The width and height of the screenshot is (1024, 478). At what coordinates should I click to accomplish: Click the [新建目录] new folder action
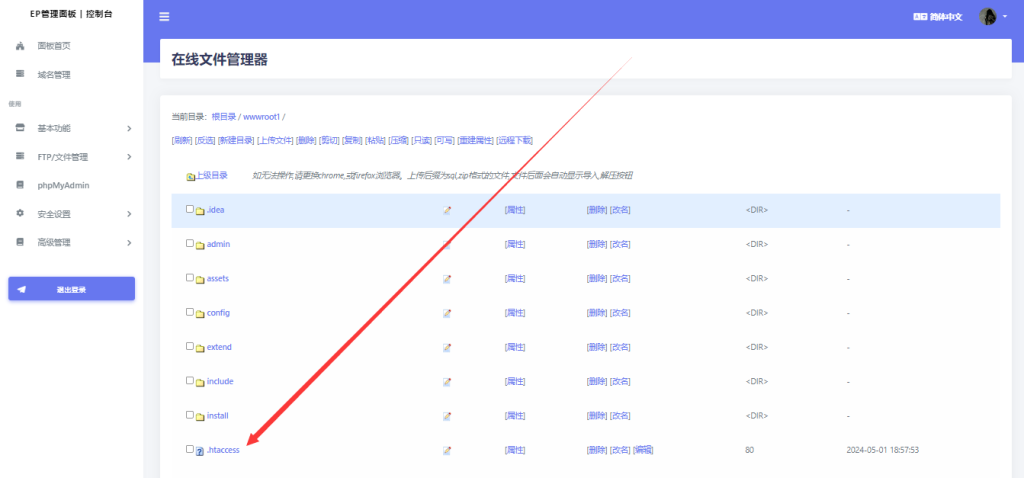236,140
